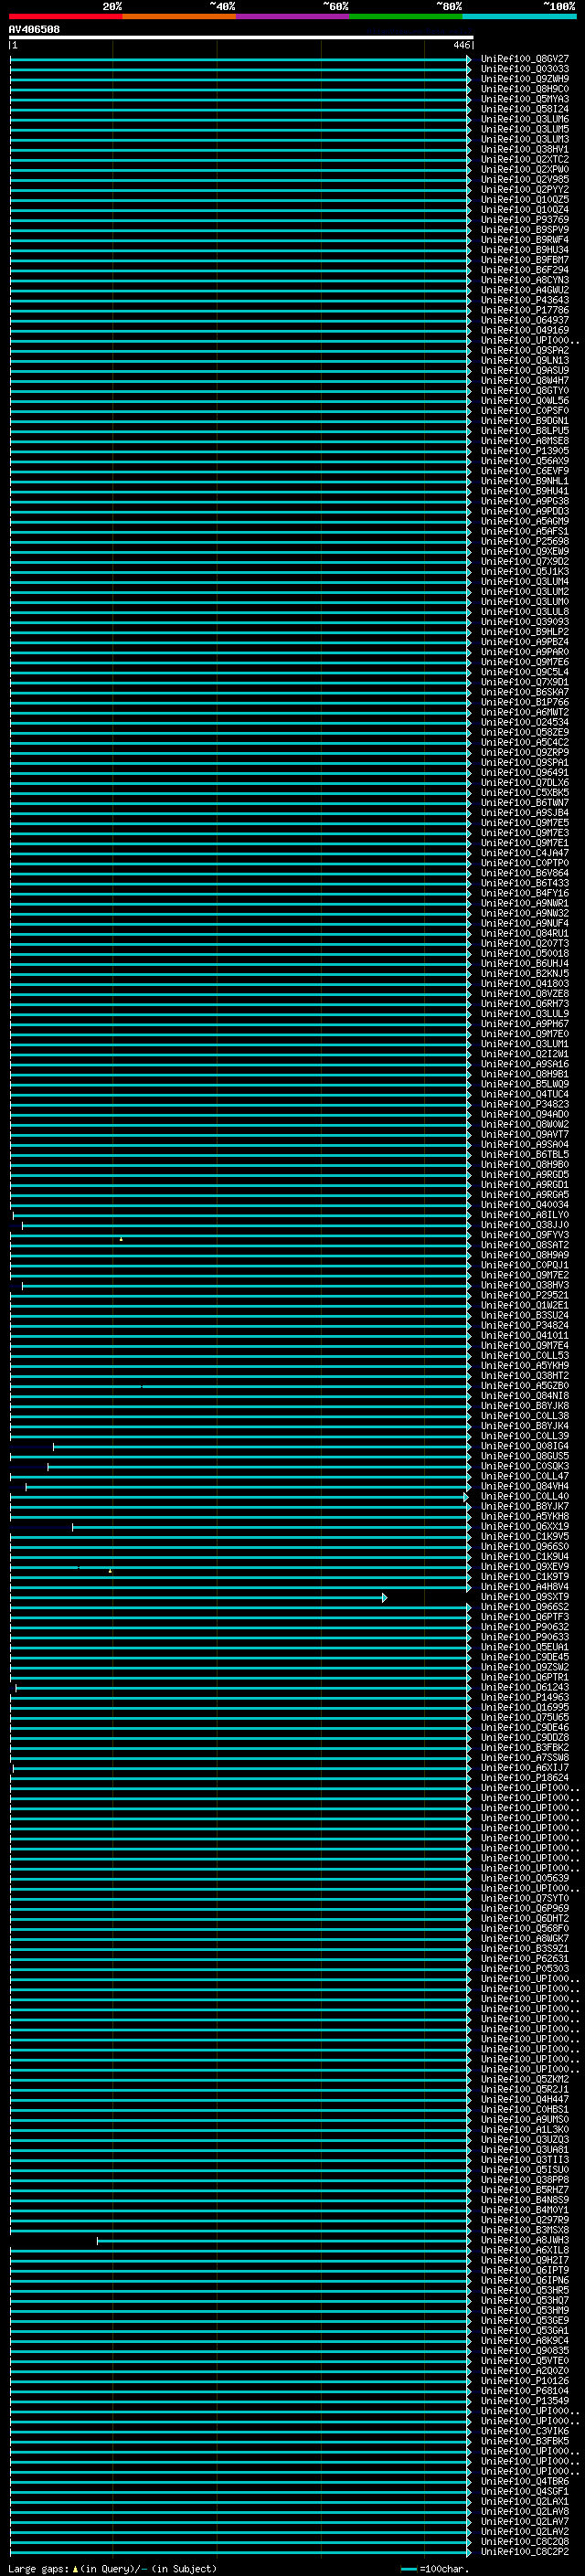
Task: View the UniRef100_Q9SPA2 record
Action: point(525,351)
